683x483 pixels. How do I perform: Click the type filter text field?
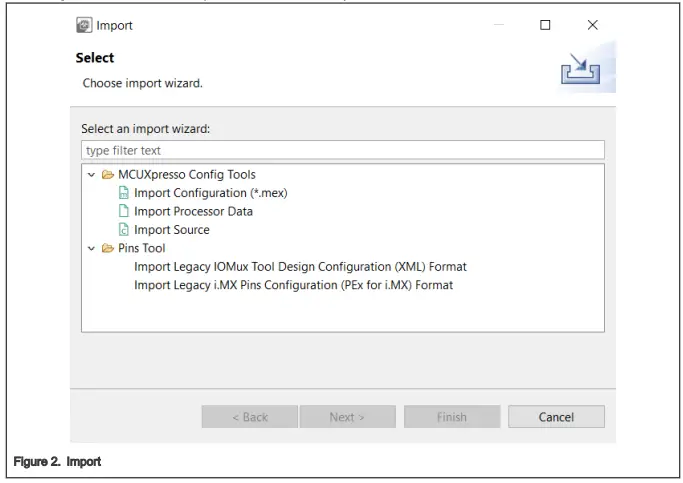[342, 150]
